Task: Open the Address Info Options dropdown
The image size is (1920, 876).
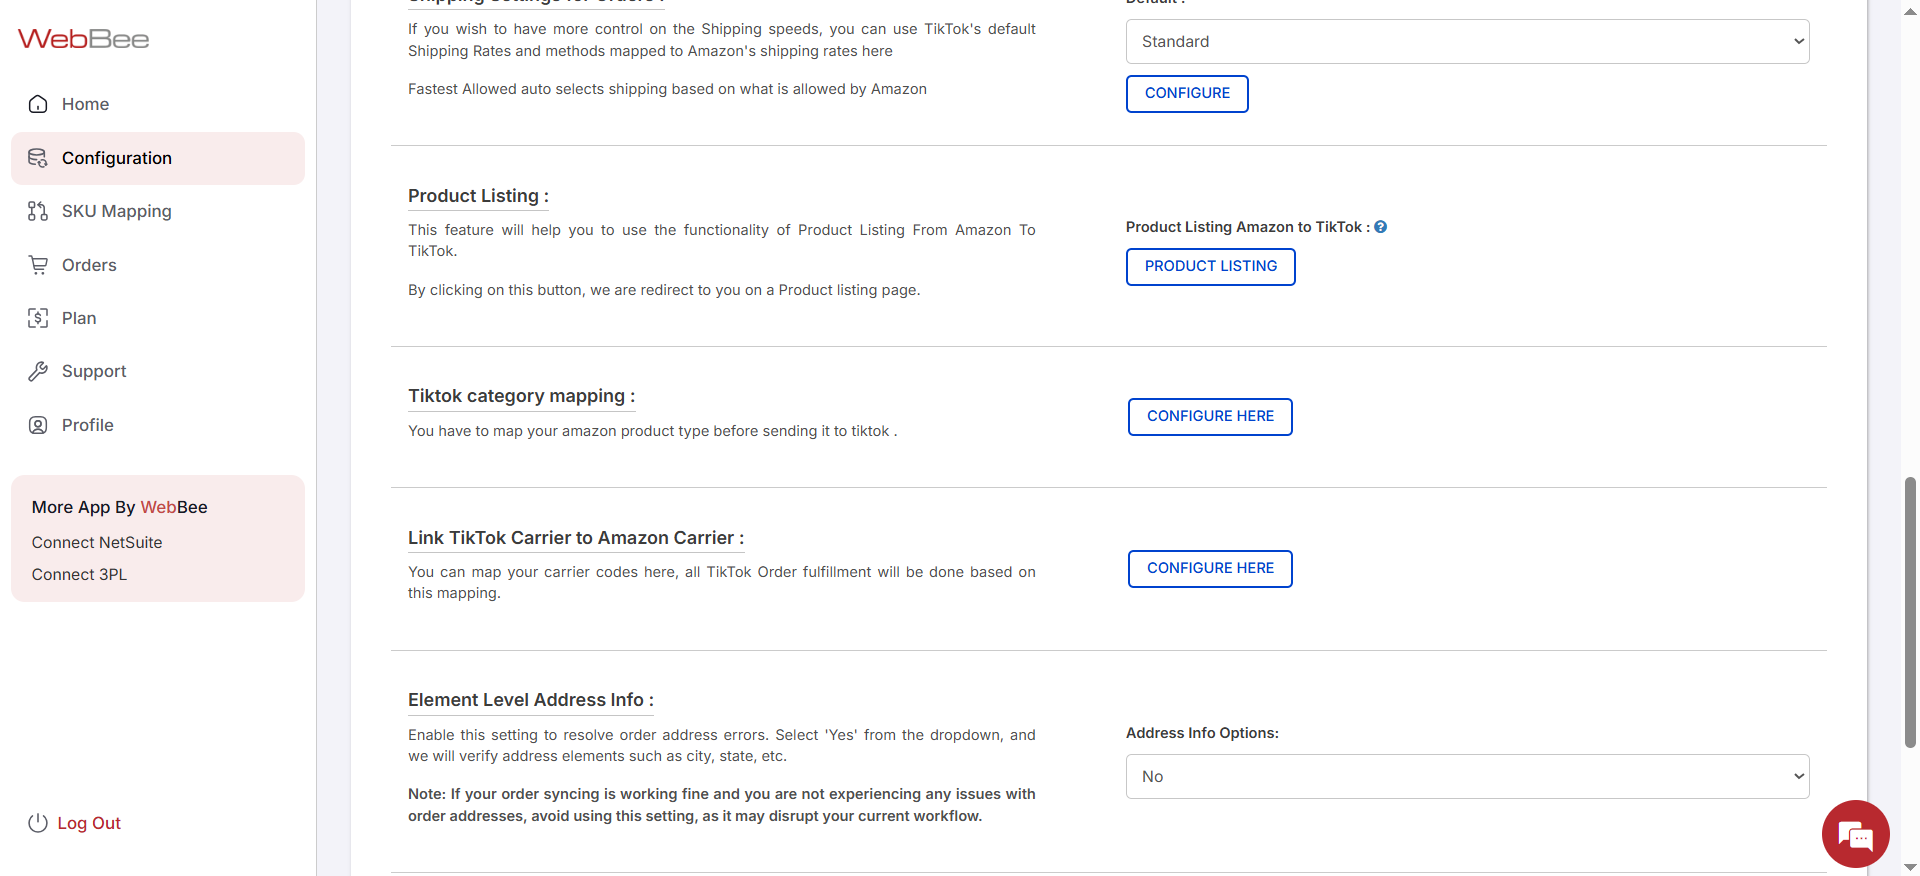Action: pyautogui.click(x=1467, y=777)
